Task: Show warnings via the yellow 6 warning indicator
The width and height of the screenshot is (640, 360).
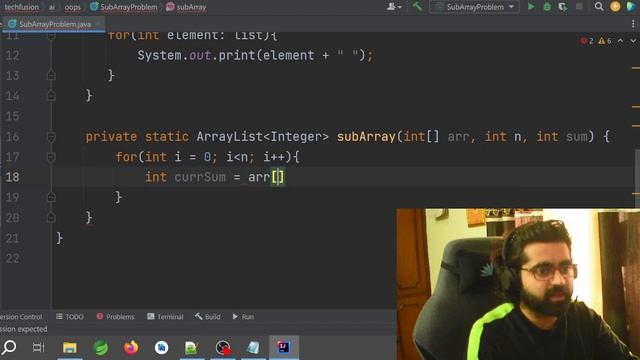Action: (605, 41)
